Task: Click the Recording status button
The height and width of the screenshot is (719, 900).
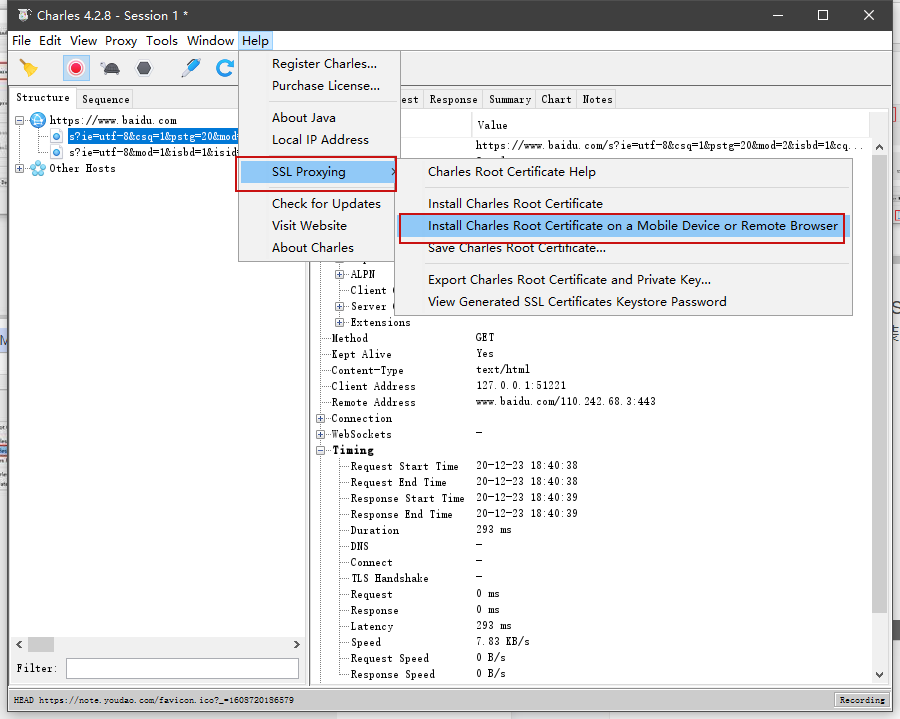Action: [x=862, y=699]
